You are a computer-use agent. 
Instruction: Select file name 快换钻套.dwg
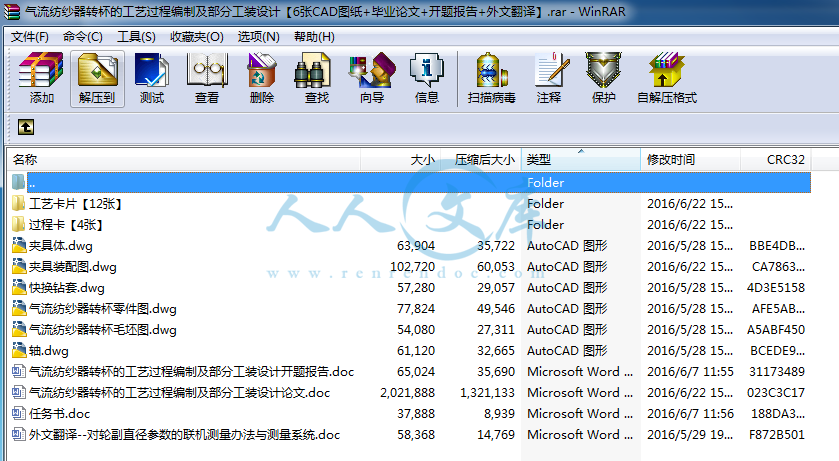(x=66, y=288)
